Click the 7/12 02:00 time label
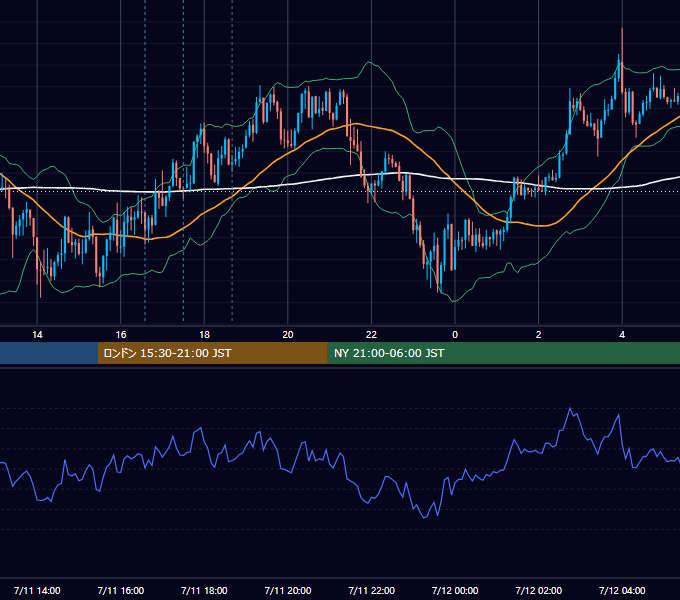The width and height of the screenshot is (680, 600). click(538, 590)
